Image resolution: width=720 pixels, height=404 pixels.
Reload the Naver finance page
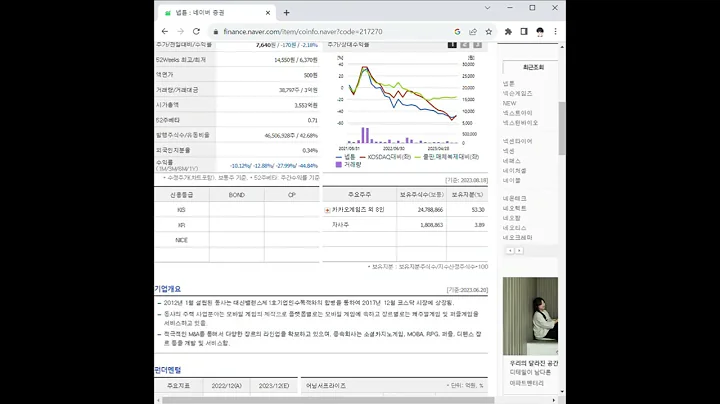(196, 31)
